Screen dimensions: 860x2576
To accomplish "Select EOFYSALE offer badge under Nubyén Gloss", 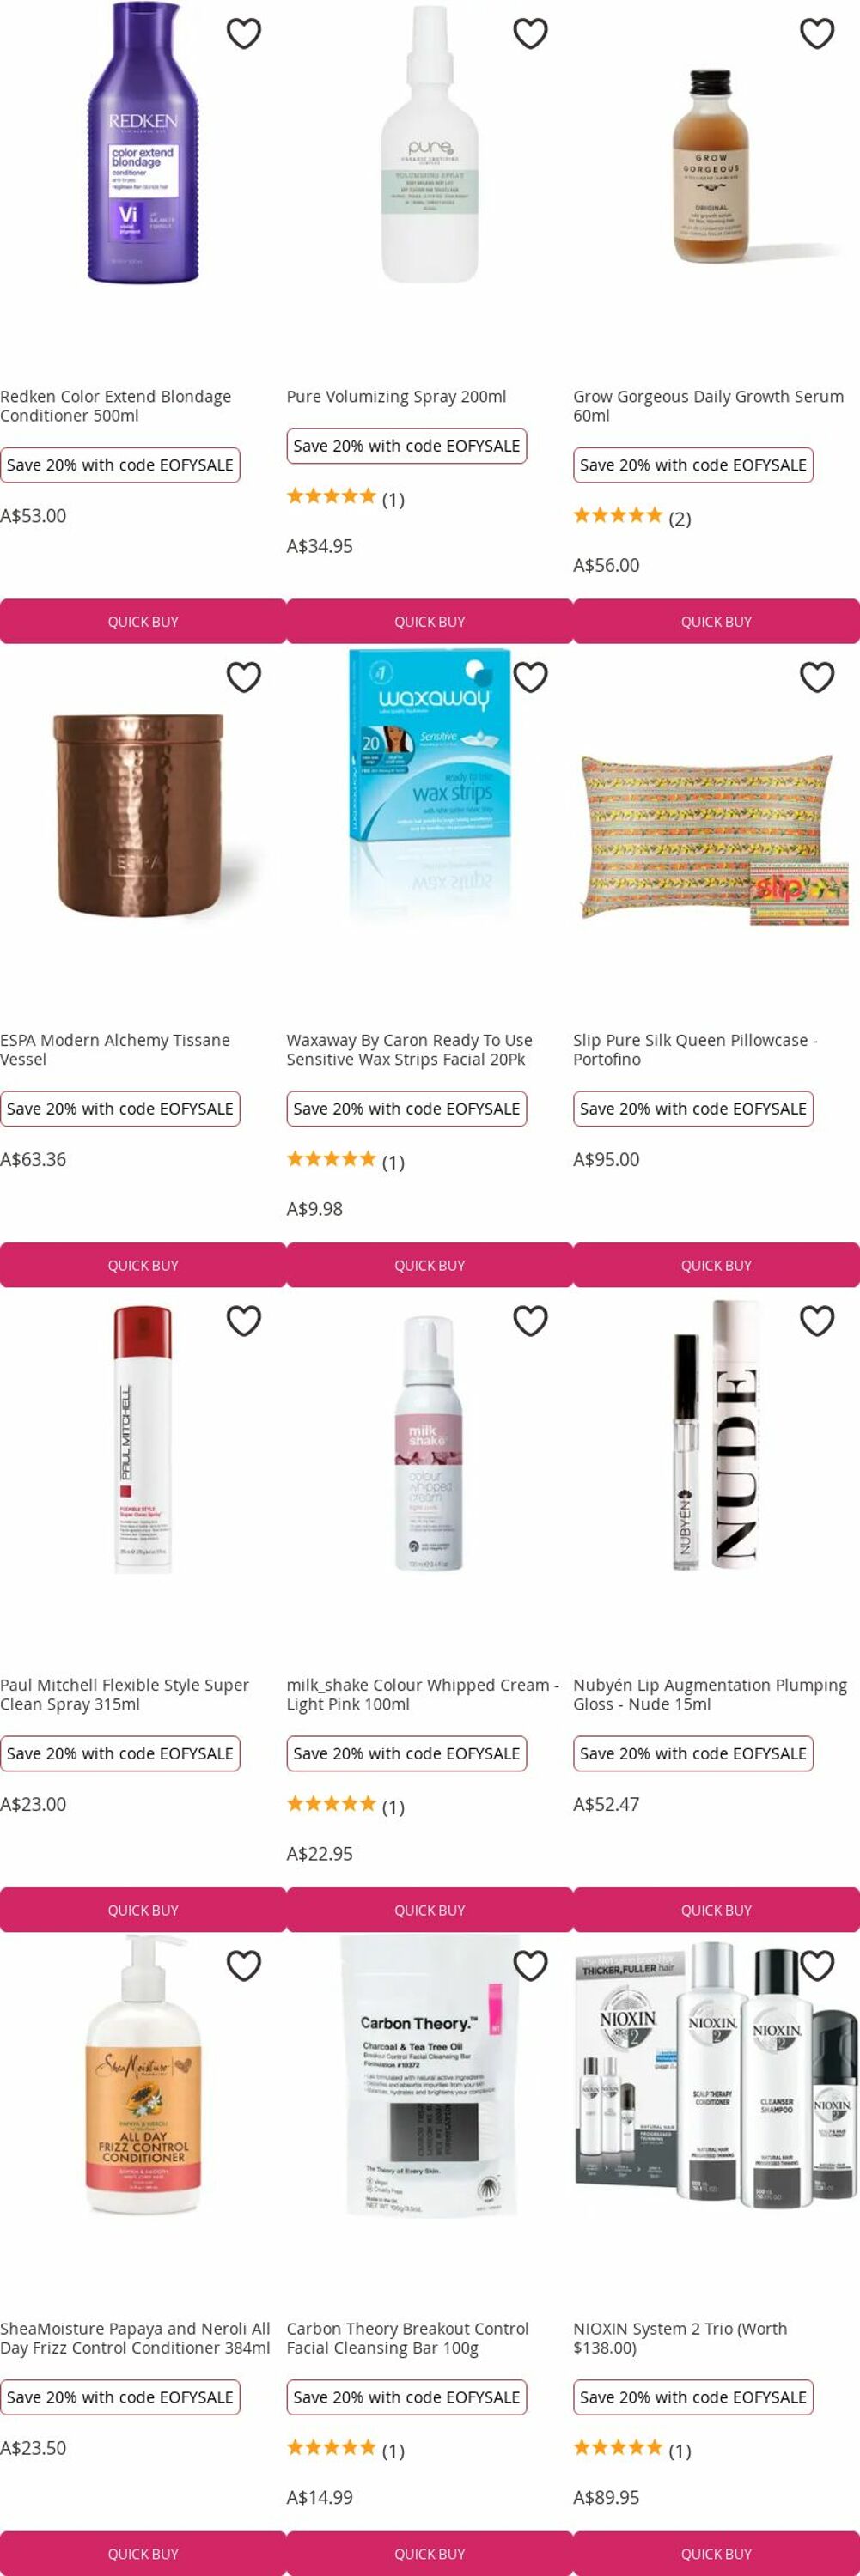I will point(693,1753).
